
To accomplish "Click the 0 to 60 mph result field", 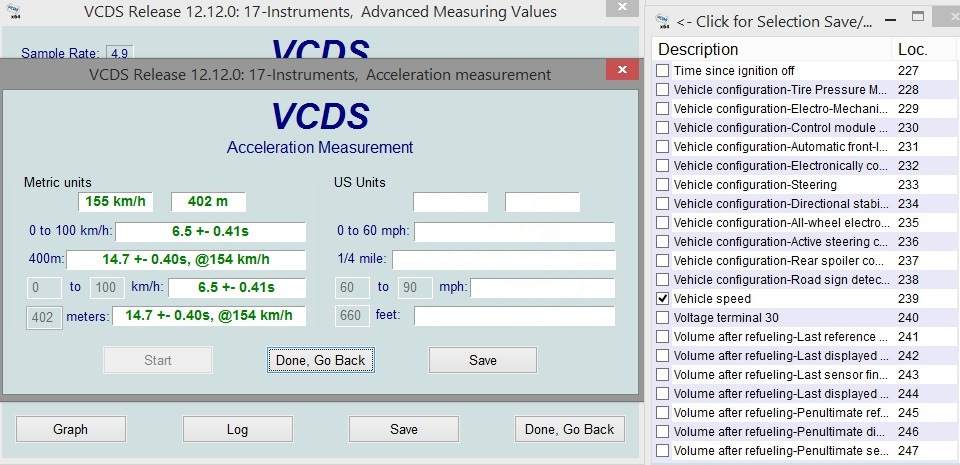I will tap(514, 232).
